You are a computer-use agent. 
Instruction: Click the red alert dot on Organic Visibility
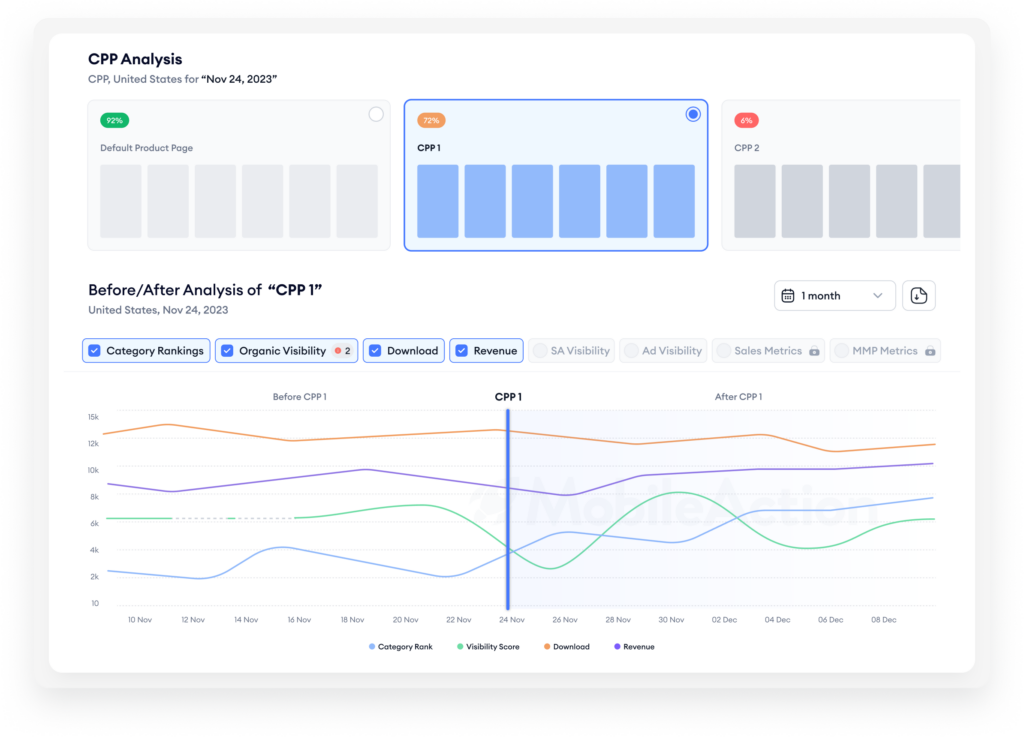coord(338,351)
